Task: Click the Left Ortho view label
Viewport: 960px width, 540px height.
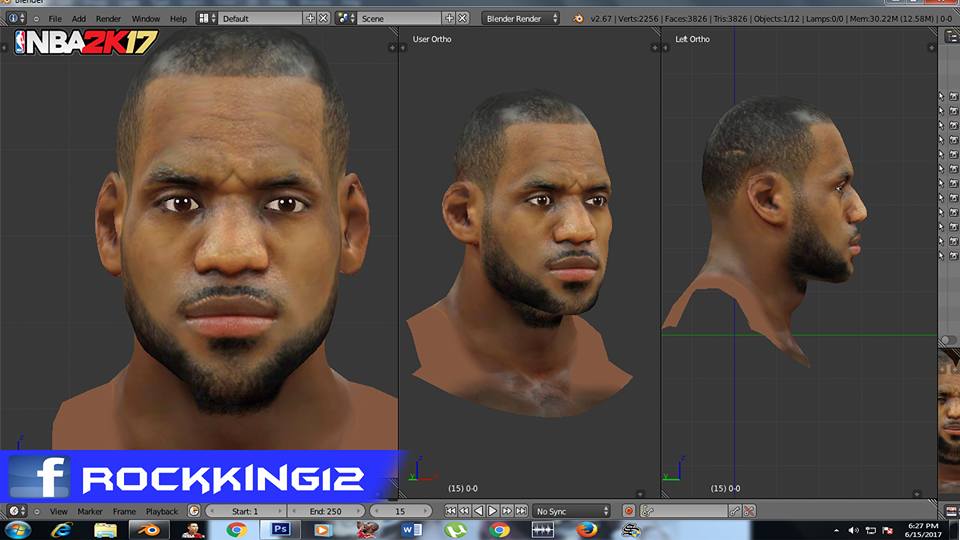Action: pyautogui.click(x=692, y=39)
